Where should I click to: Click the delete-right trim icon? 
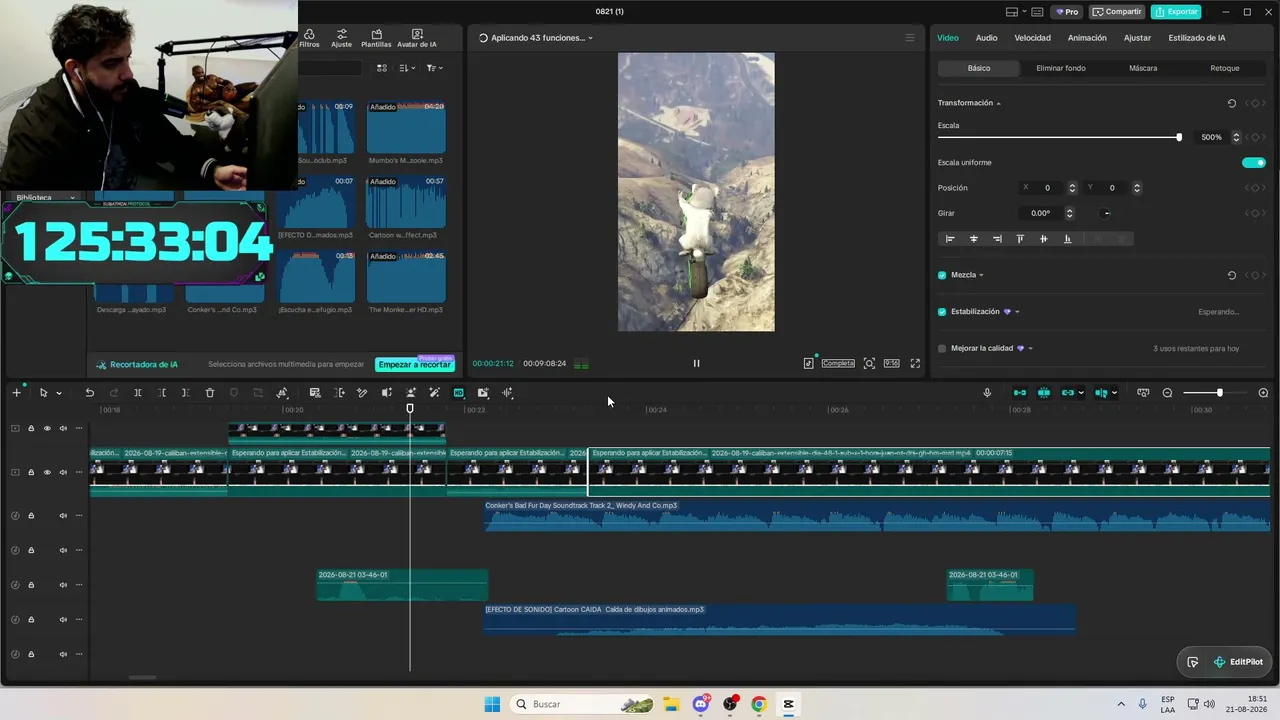[186, 393]
